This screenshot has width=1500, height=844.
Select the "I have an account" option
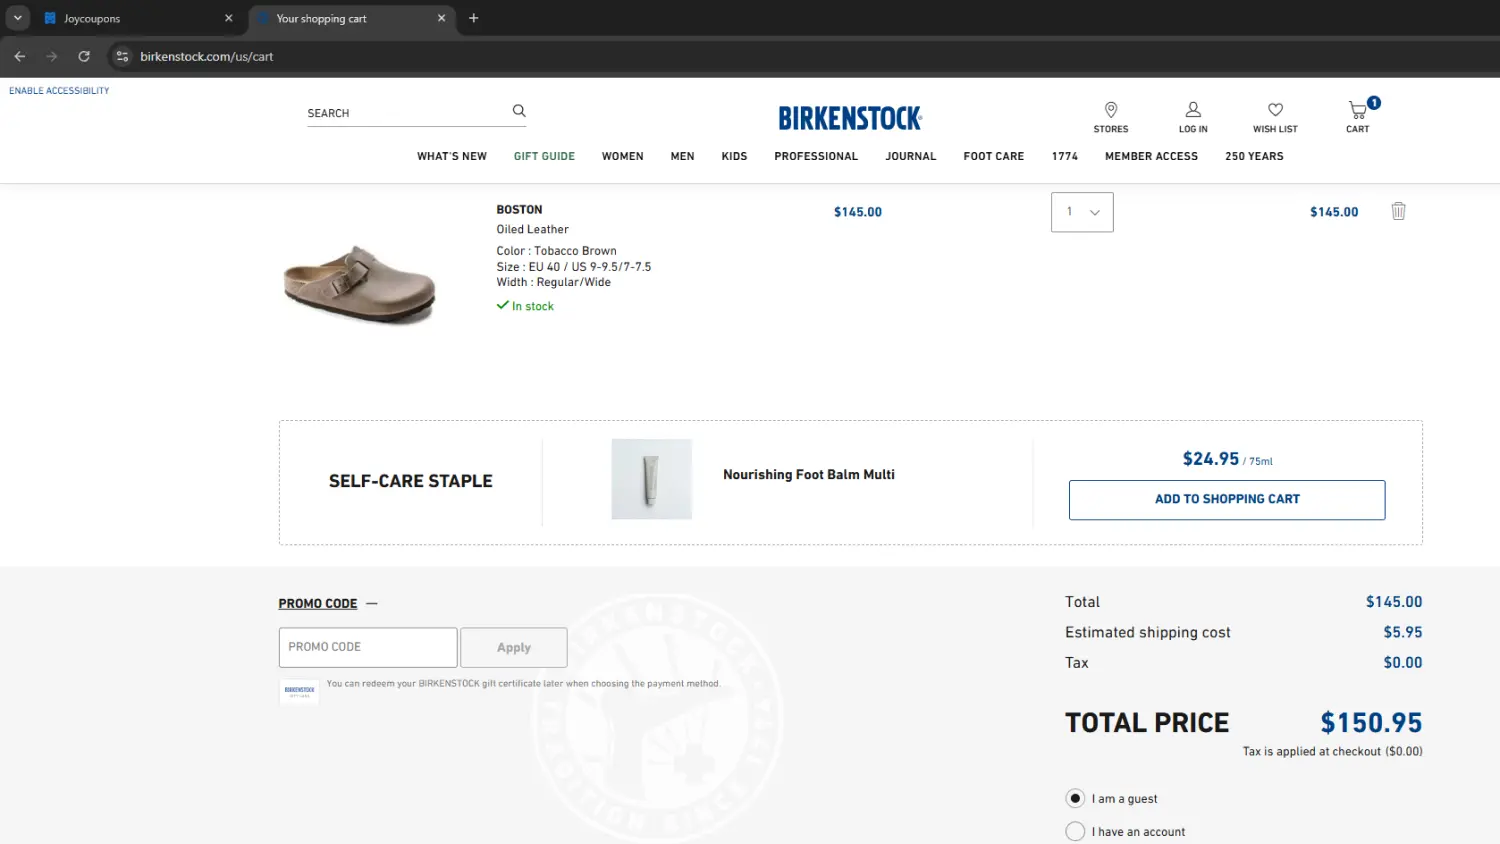click(1075, 831)
